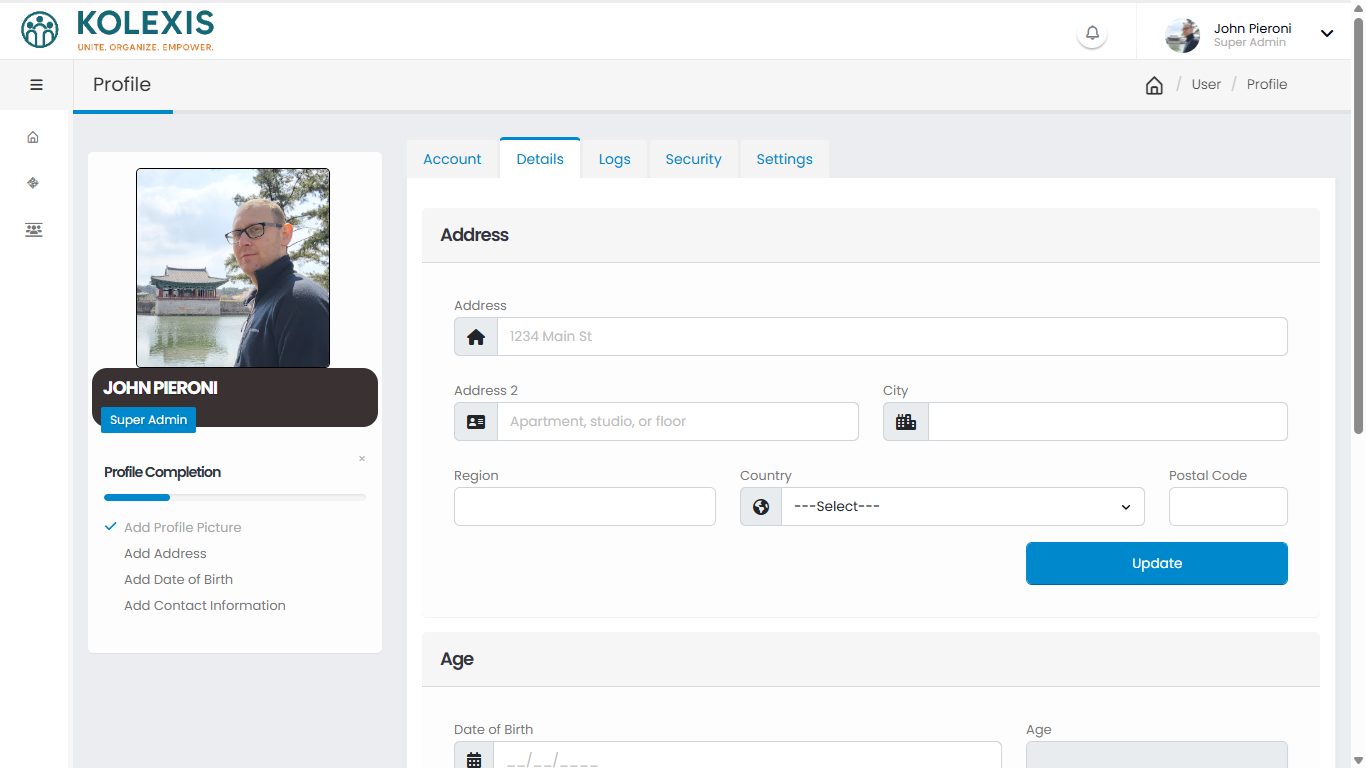Image resolution: width=1366 pixels, height=768 pixels.
Task: Click the Super Admin badge
Action: [148, 420]
